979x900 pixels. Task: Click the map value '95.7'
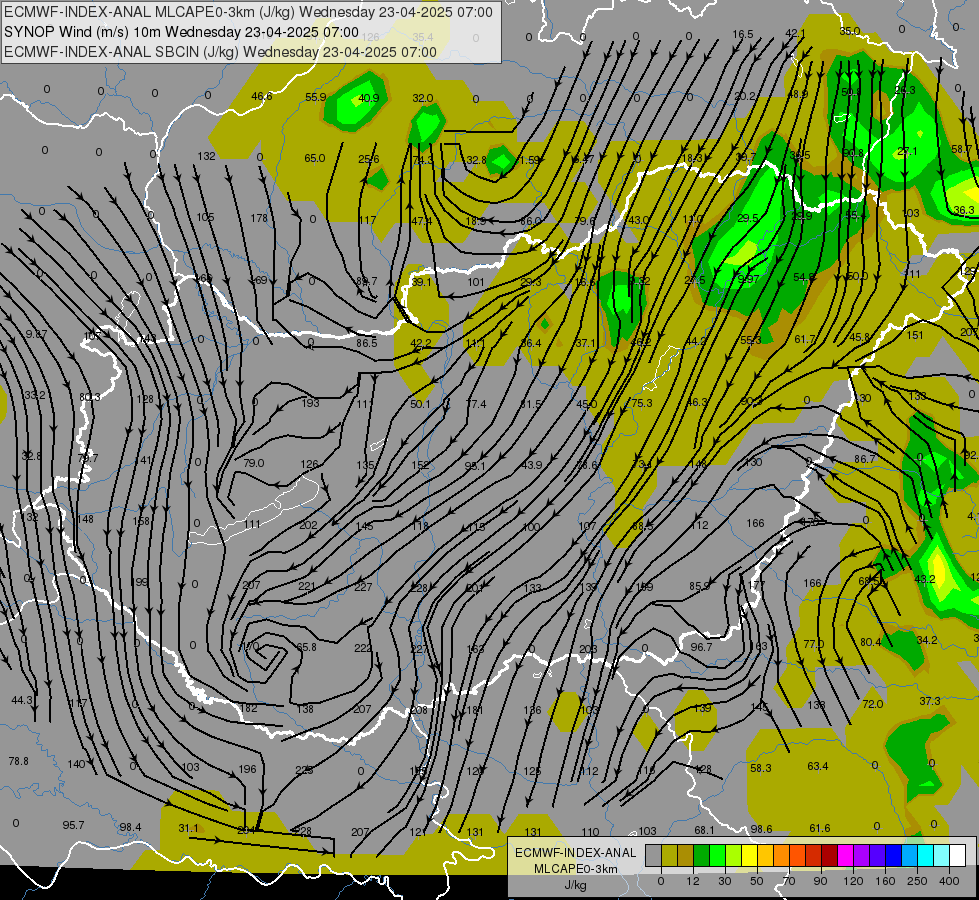tap(73, 825)
